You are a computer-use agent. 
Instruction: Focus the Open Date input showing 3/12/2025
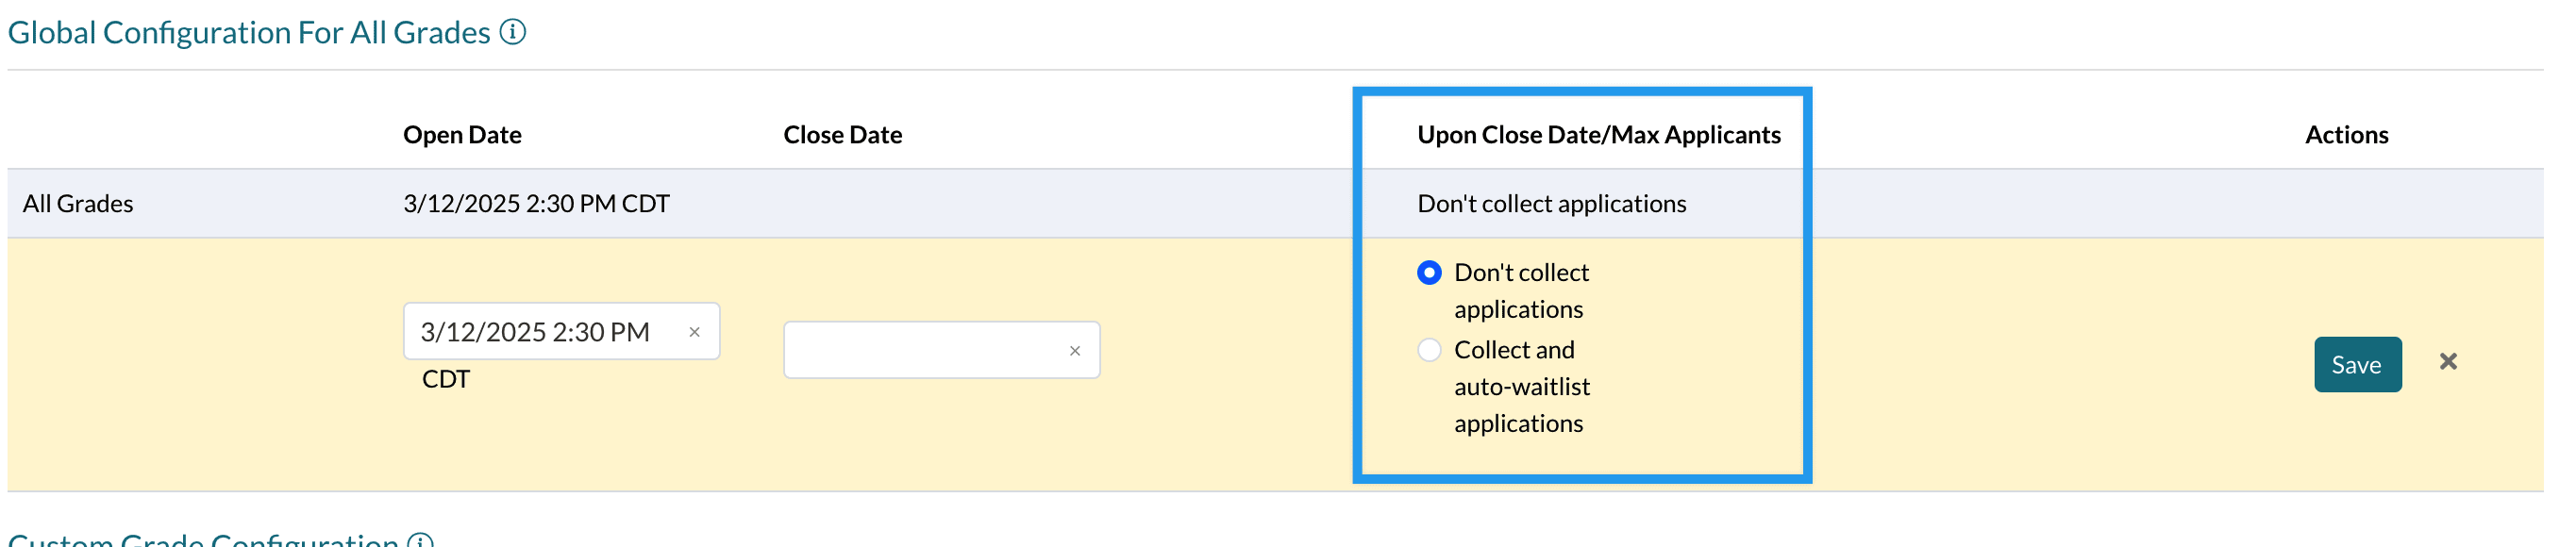pyautogui.click(x=540, y=332)
